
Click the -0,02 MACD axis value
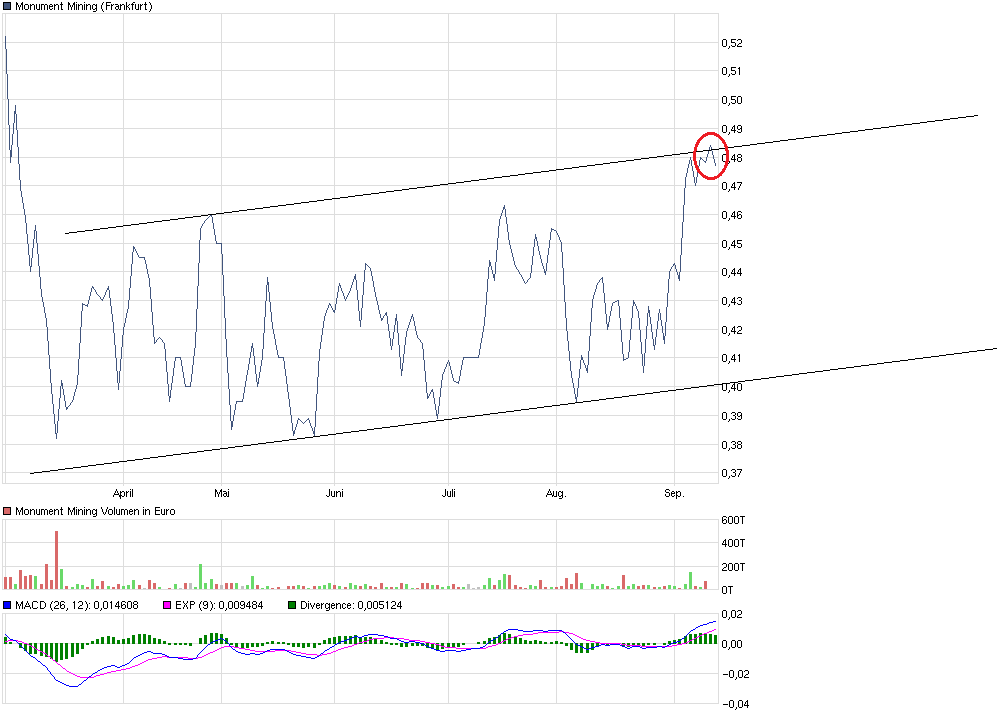tap(735, 675)
